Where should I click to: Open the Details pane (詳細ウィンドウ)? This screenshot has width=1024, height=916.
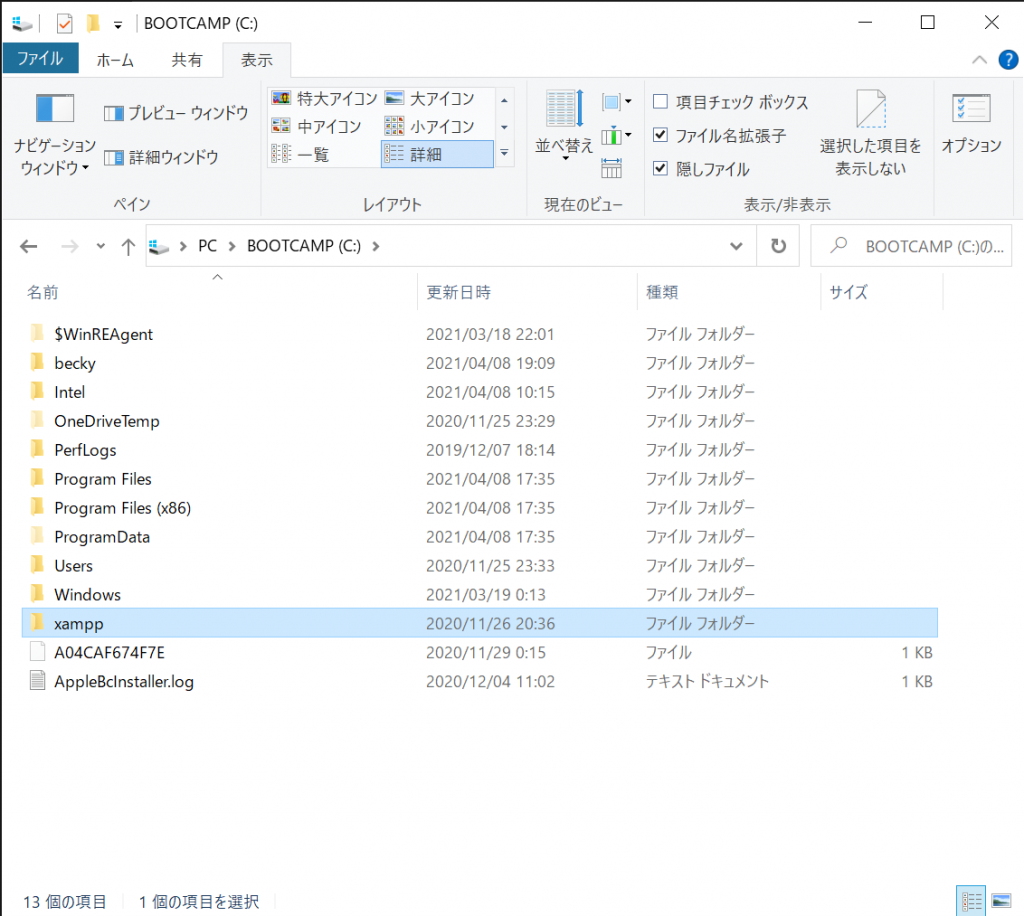point(161,157)
